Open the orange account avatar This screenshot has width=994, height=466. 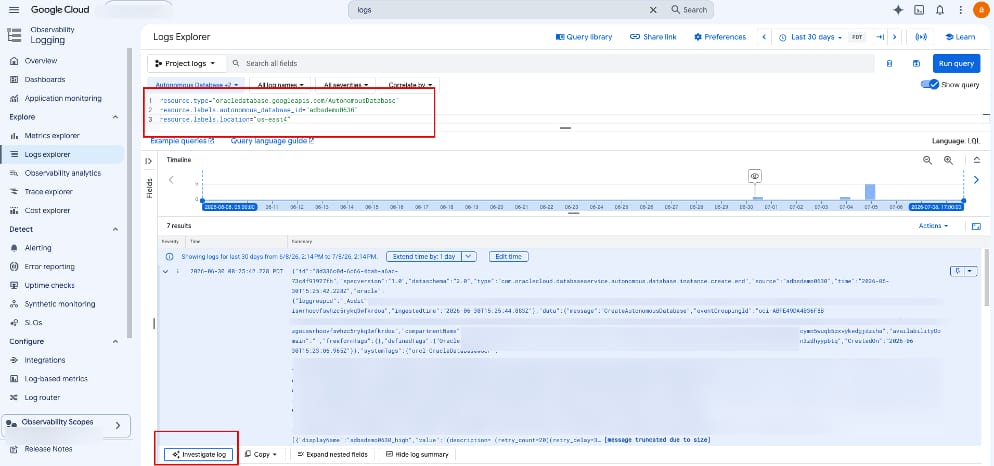click(981, 10)
